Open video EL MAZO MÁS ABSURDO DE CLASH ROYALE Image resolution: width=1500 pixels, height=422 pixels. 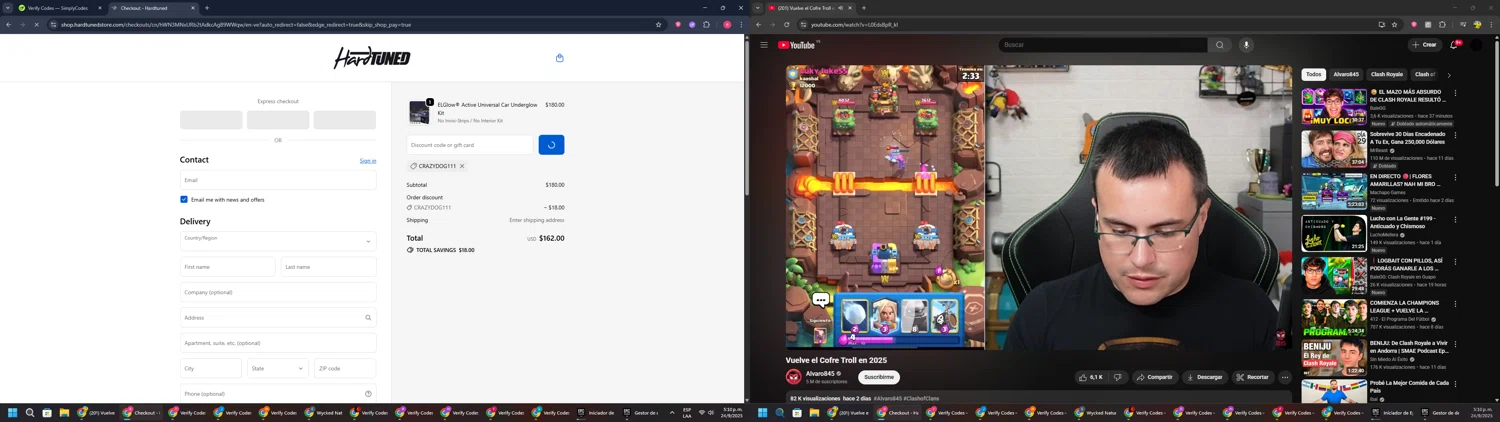(1334, 107)
